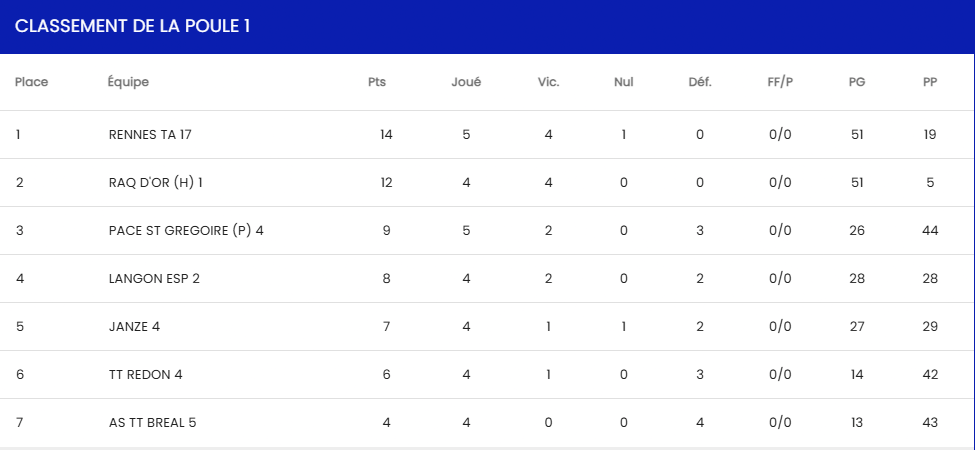Click the PP column header
This screenshot has height=450, width=975.
pyautogui.click(x=930, y=82)
